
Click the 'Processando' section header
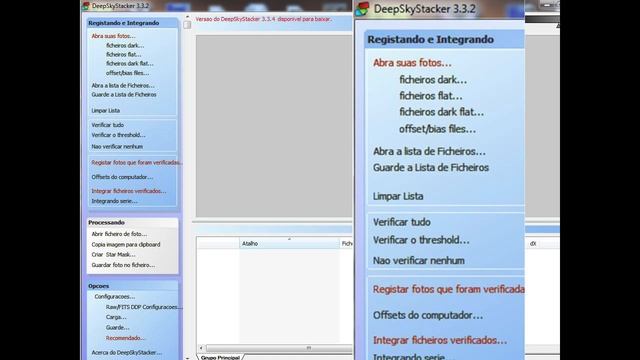pyautogui.click(x=107, y=222)
